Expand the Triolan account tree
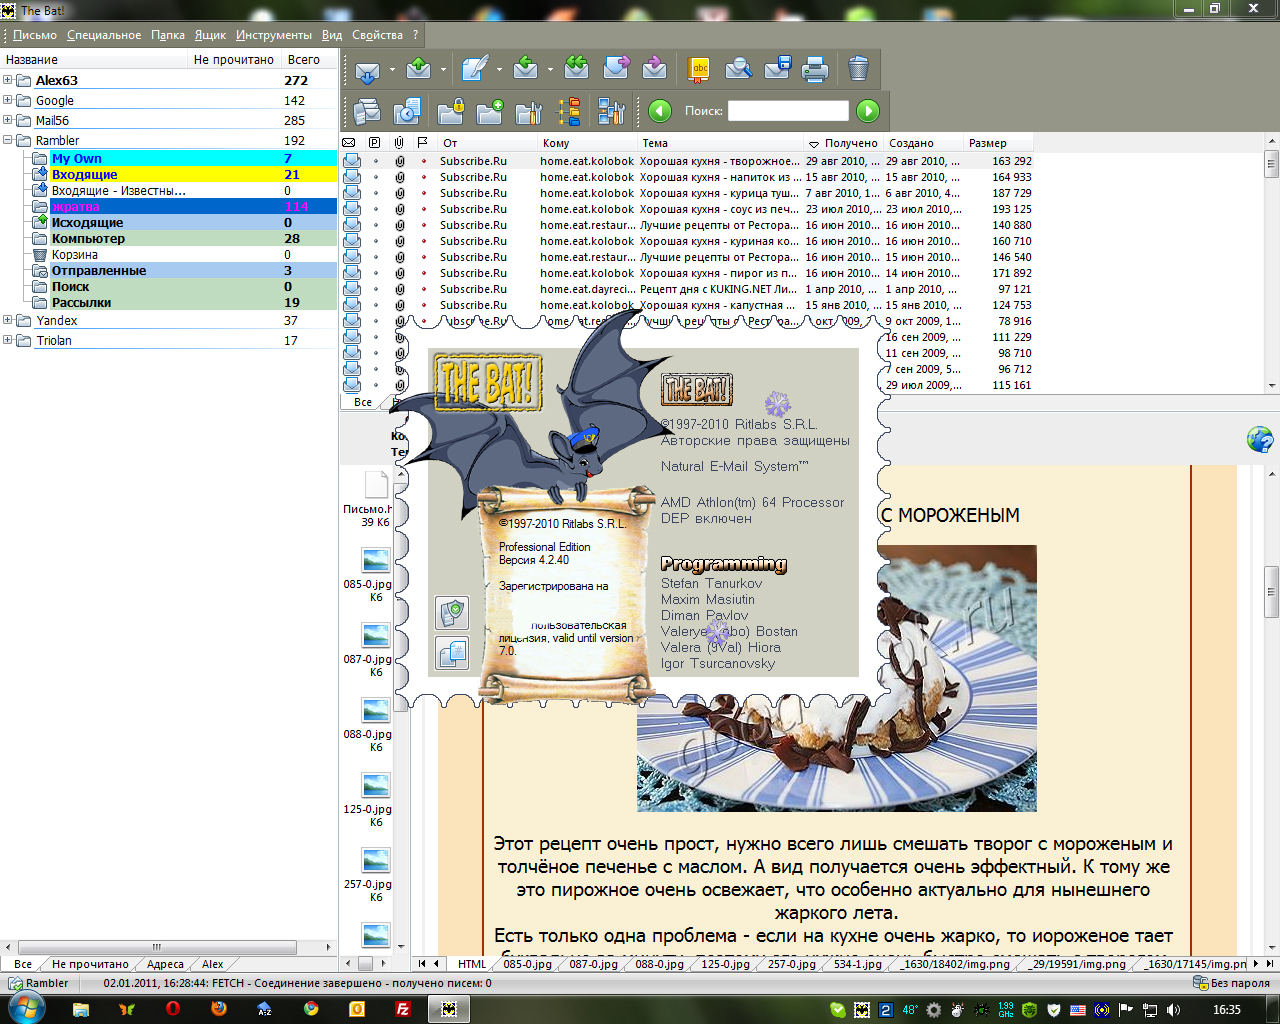The width and height of the screenshot is (1280, 1024). click(x=8, y=340)
